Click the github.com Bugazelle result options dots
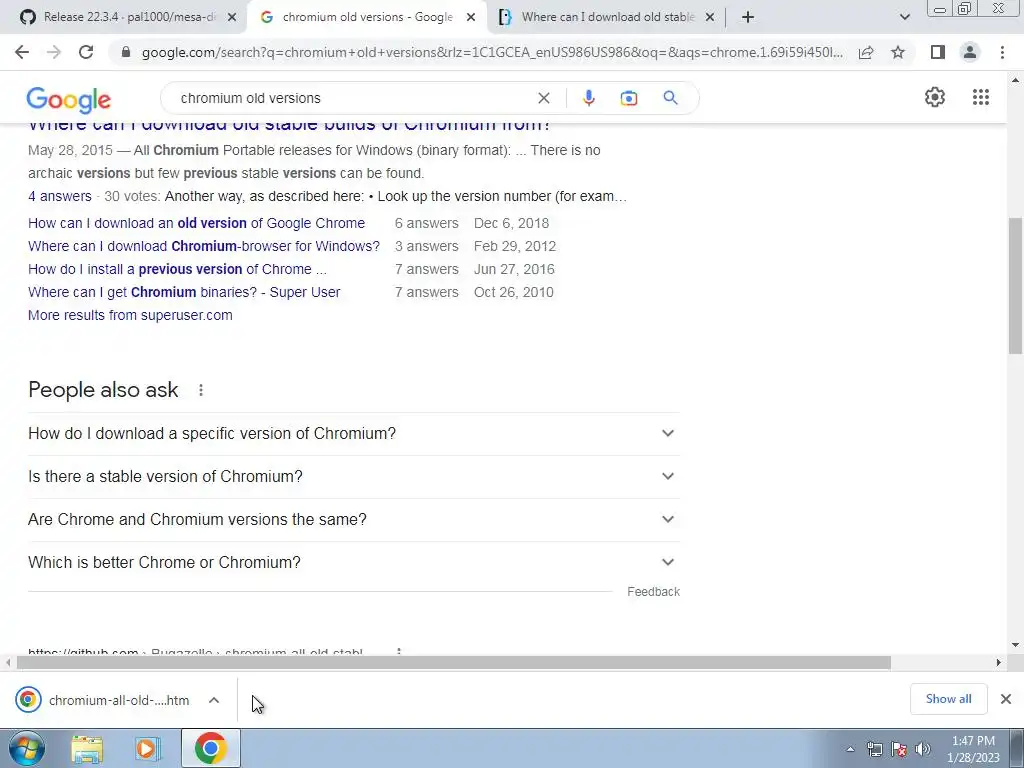Viewport: 1024px width, 768px height. (398, 652)
